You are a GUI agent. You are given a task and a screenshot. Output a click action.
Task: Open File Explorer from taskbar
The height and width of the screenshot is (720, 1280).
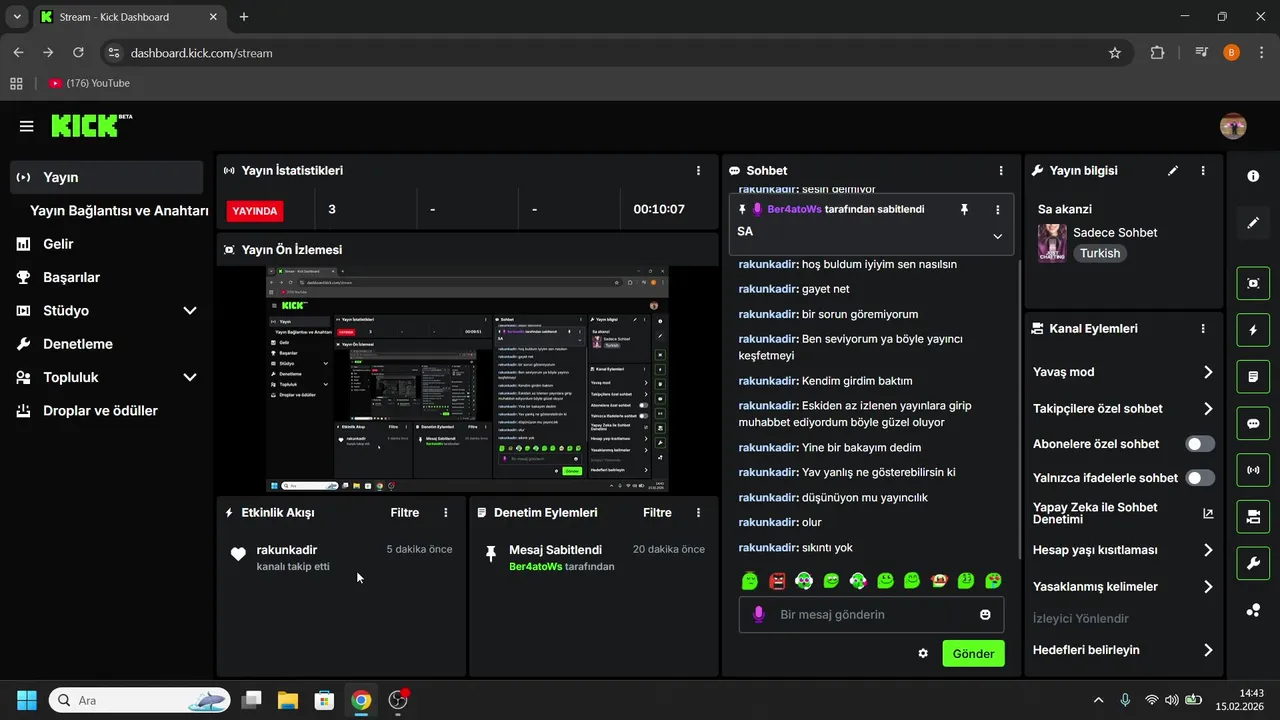[x=287, y=700]
